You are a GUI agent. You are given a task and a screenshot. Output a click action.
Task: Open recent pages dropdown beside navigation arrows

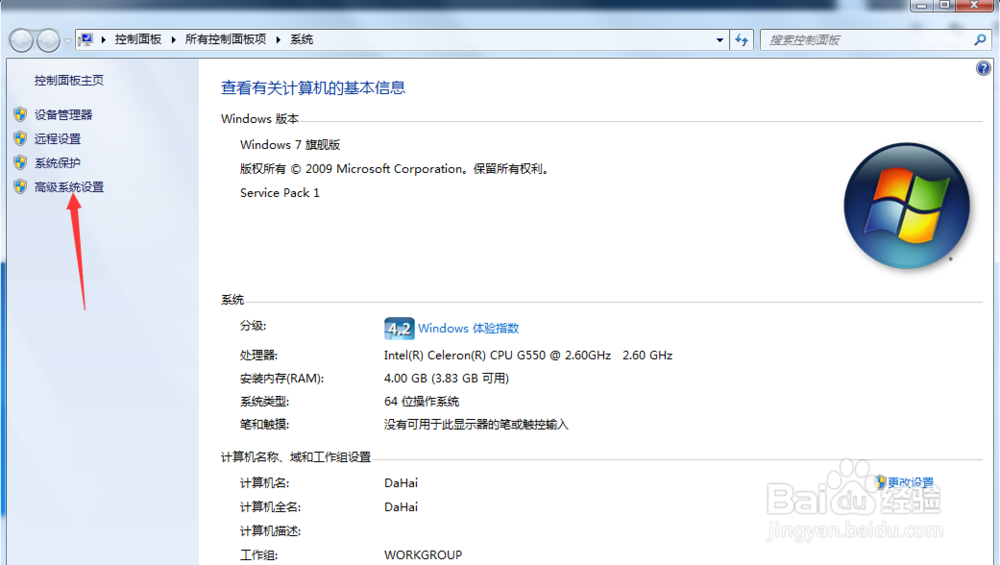tap(67, 41)
